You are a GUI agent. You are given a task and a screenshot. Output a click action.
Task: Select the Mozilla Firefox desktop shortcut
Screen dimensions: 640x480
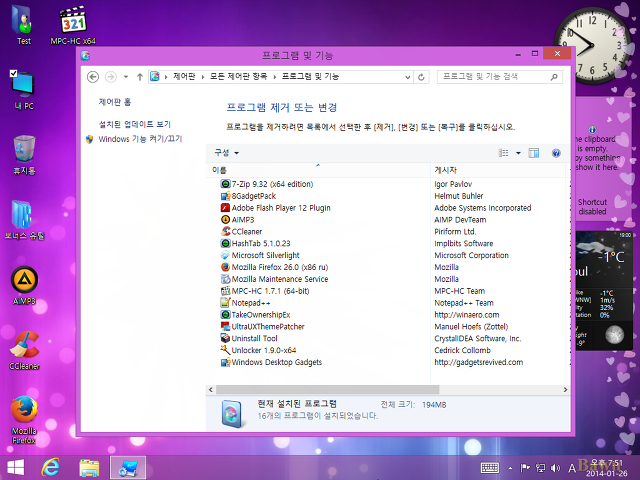pyautogui.click(x=24, y=420)
